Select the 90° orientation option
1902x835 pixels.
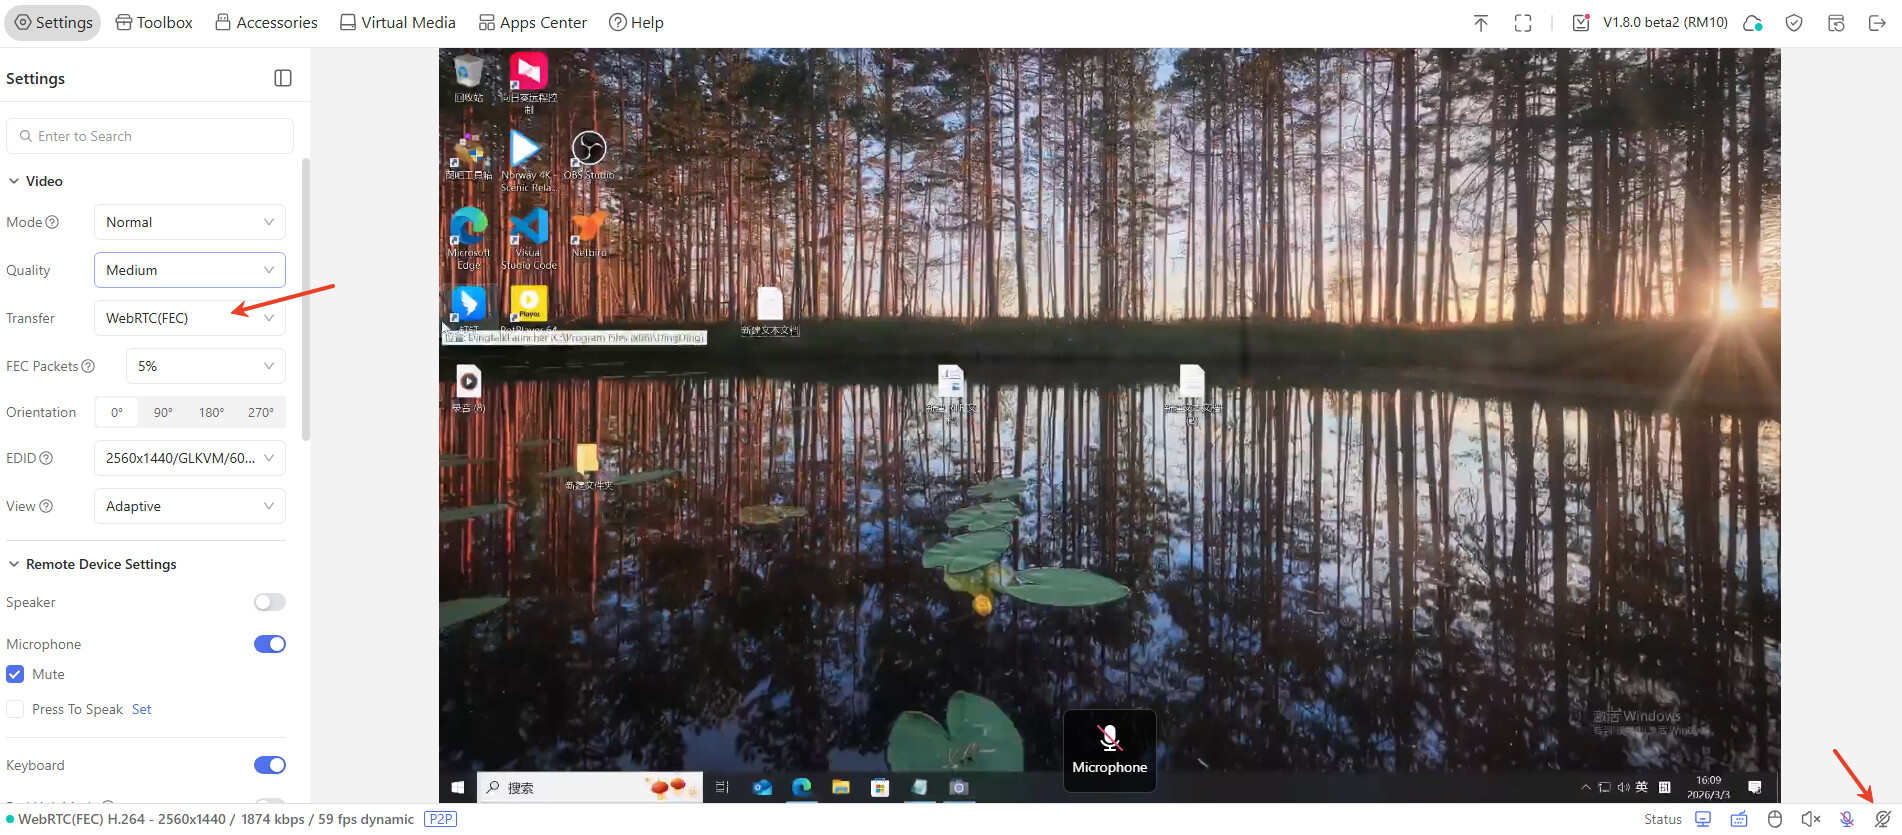[x=163, y=412]
